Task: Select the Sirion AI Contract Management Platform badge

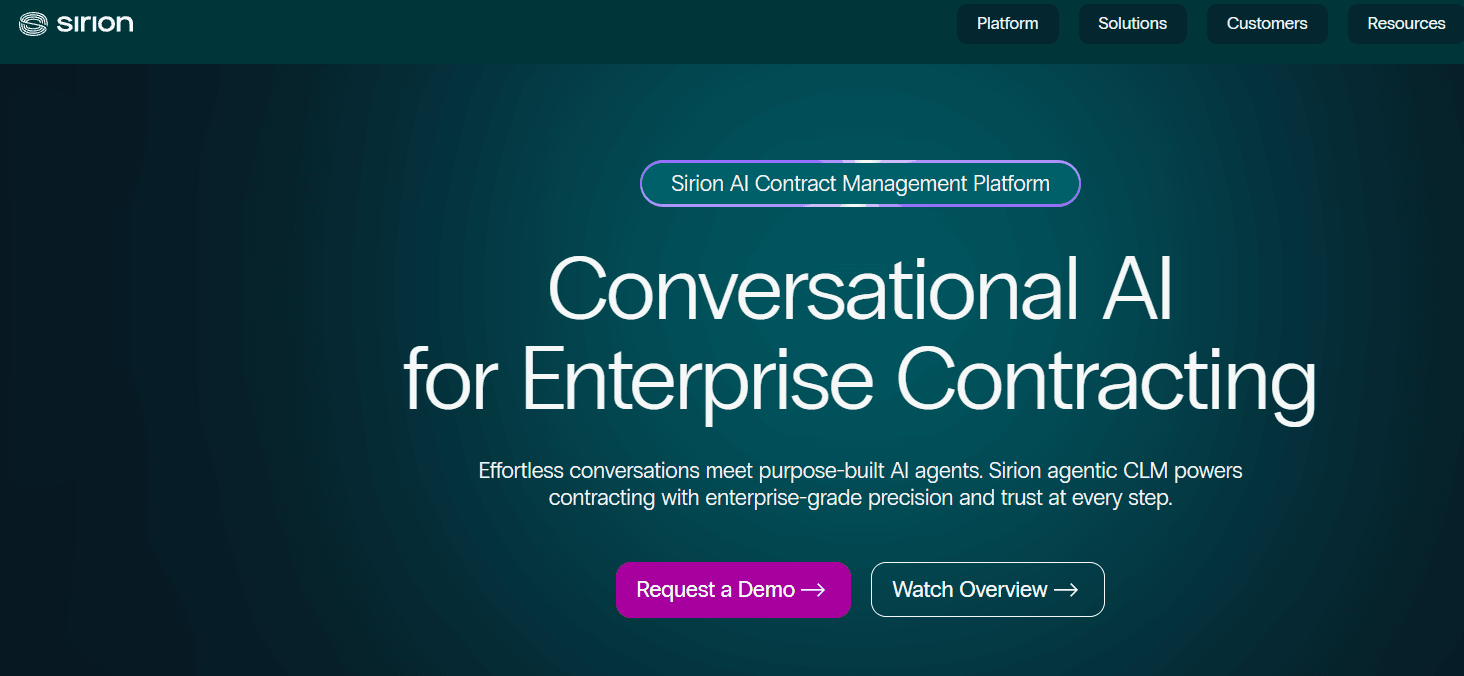Action: [x=860, y=184]
